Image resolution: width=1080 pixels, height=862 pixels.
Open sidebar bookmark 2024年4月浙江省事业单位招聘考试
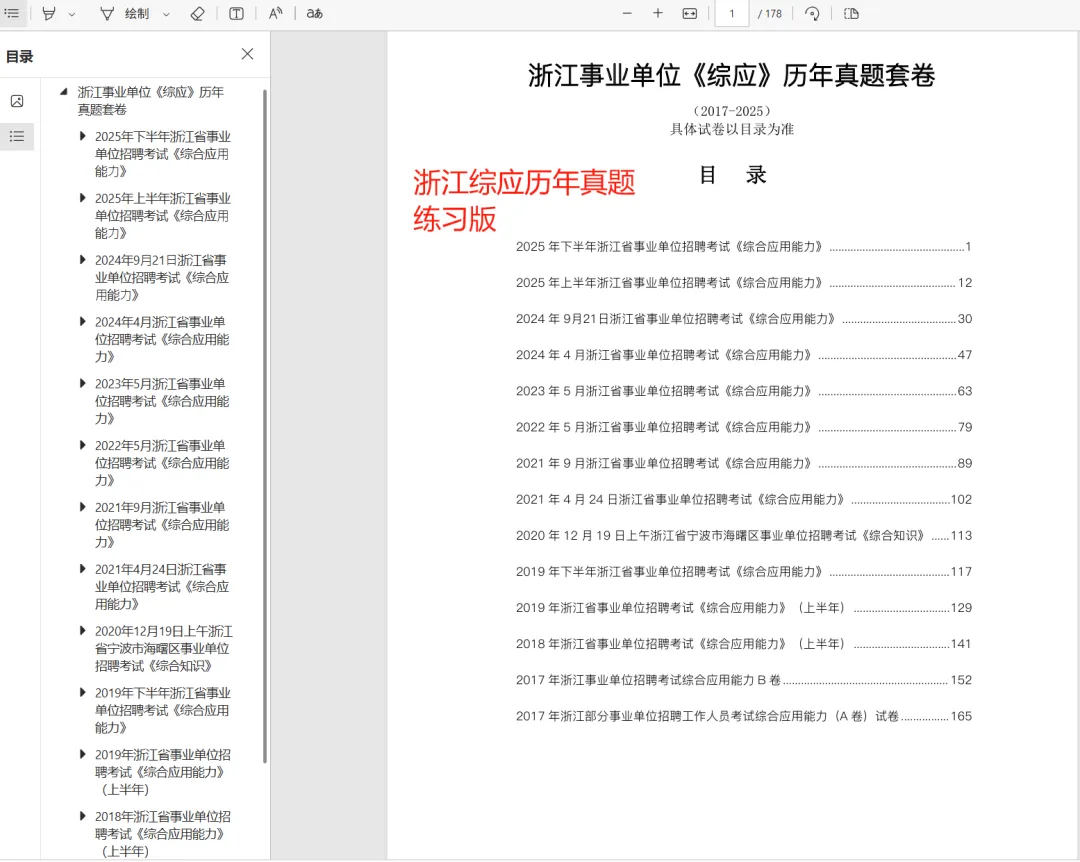162,339
